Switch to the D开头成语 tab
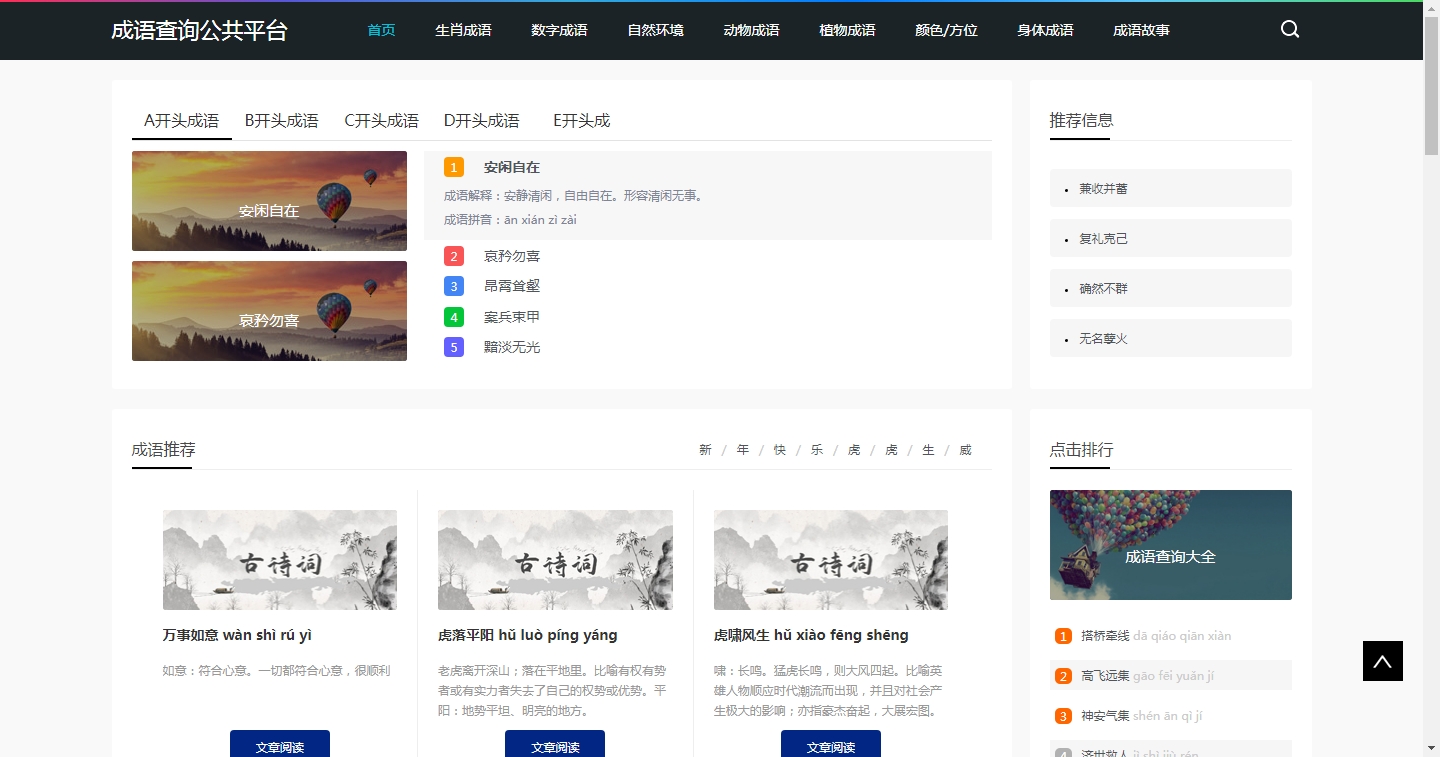 [x=481, y=121]
